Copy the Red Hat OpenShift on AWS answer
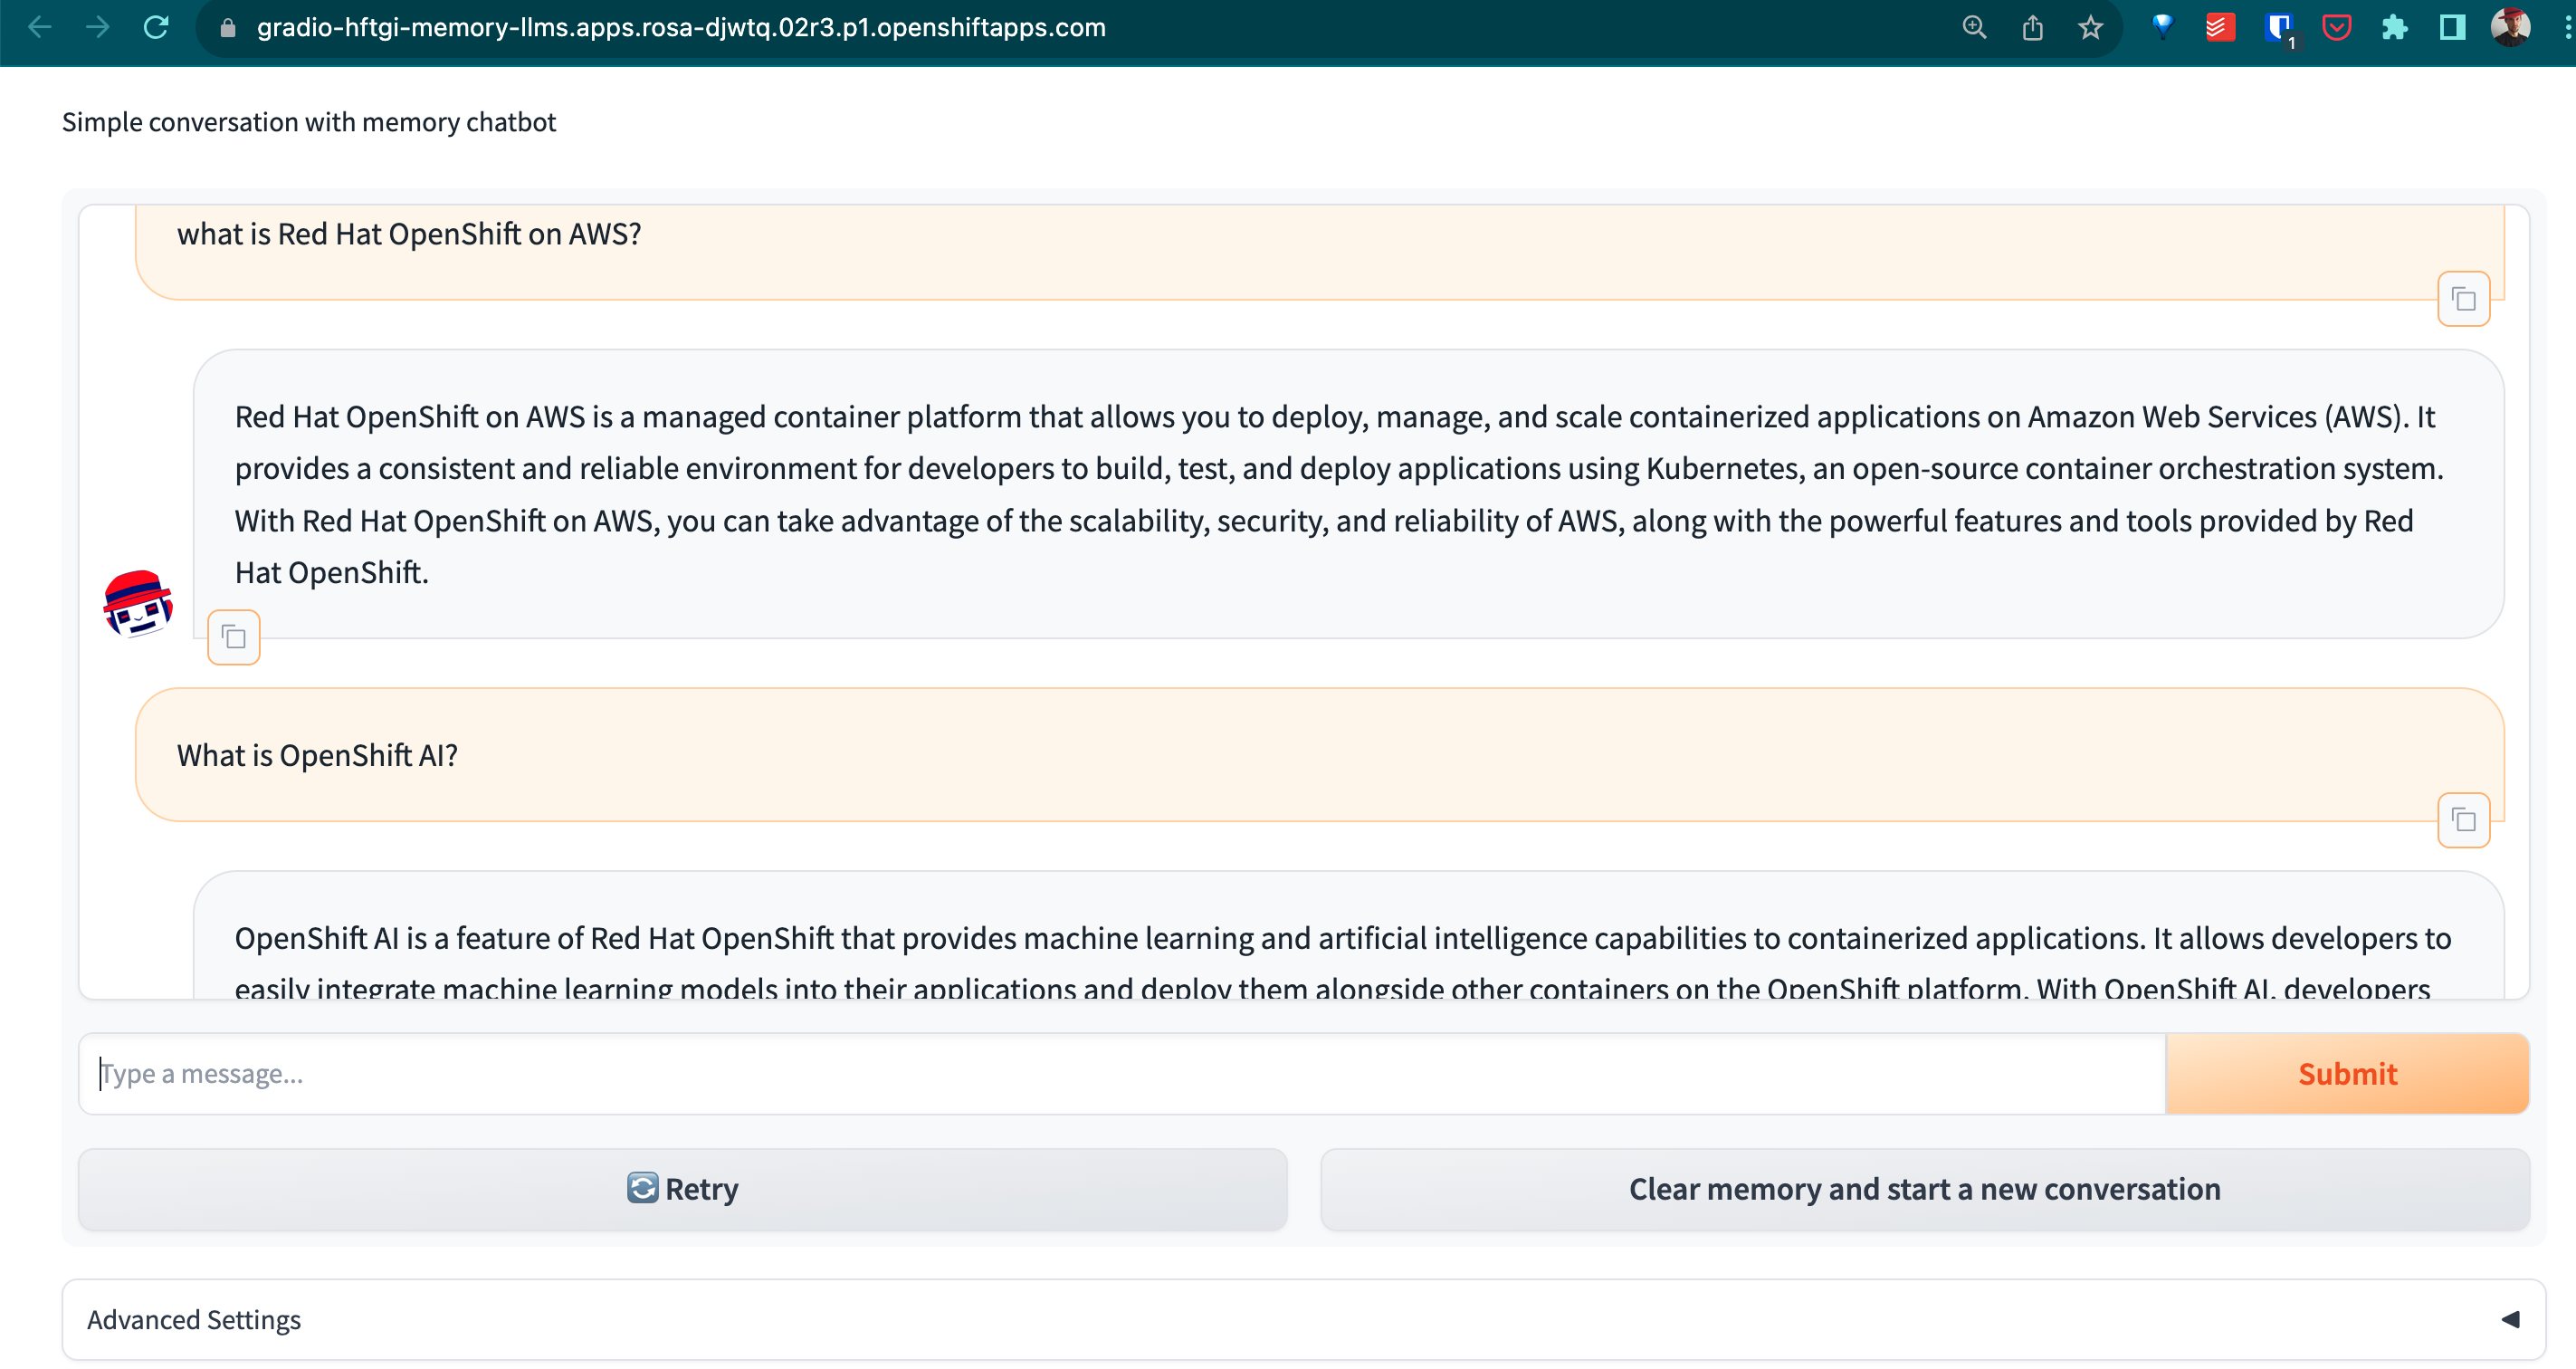 [234, 637]
